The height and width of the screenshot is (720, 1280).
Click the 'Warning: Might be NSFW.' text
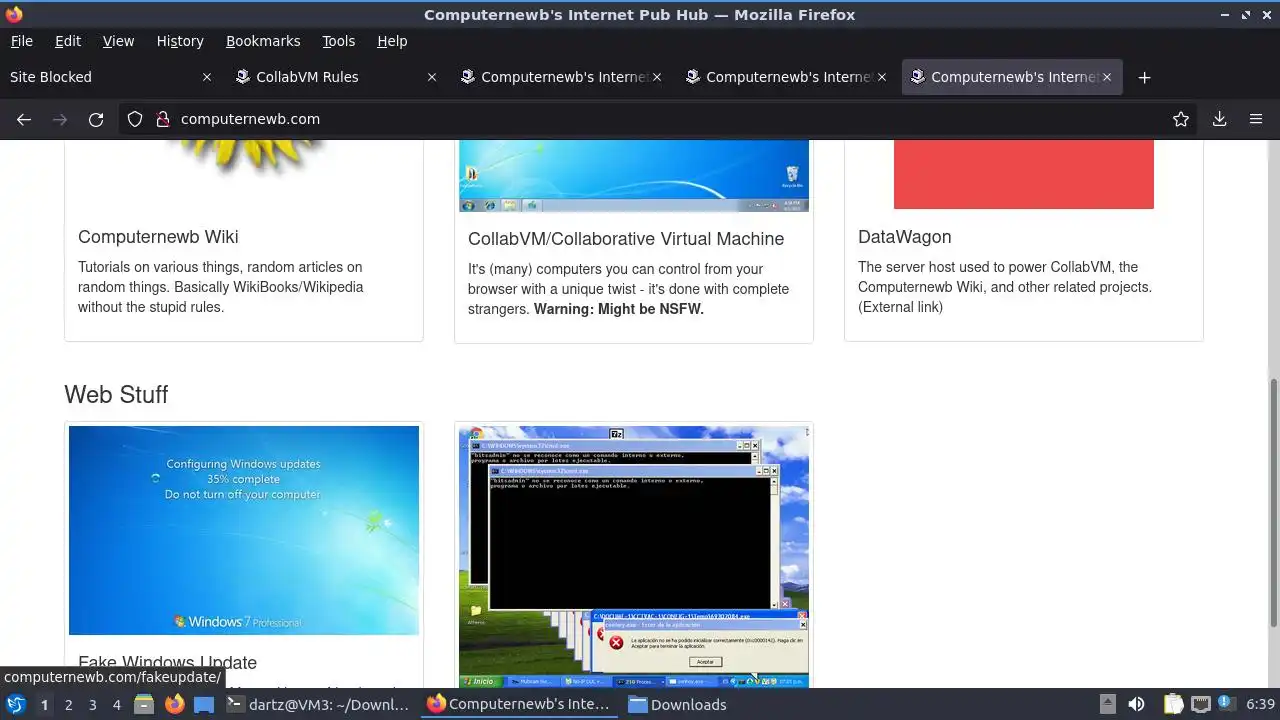coord(619,309)
